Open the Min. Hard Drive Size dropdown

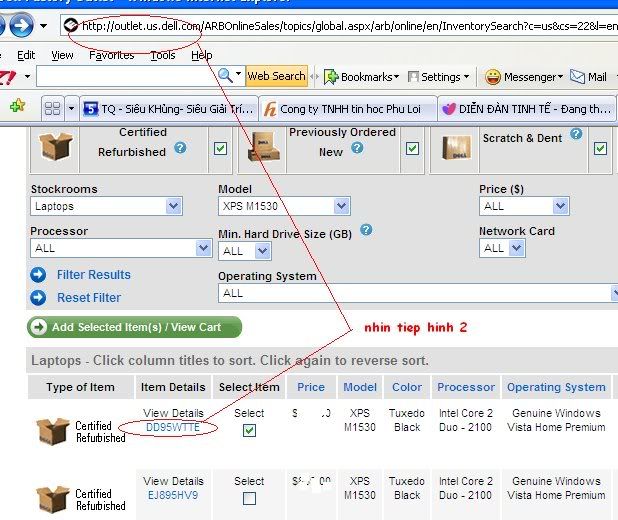(x=245, y=251)
